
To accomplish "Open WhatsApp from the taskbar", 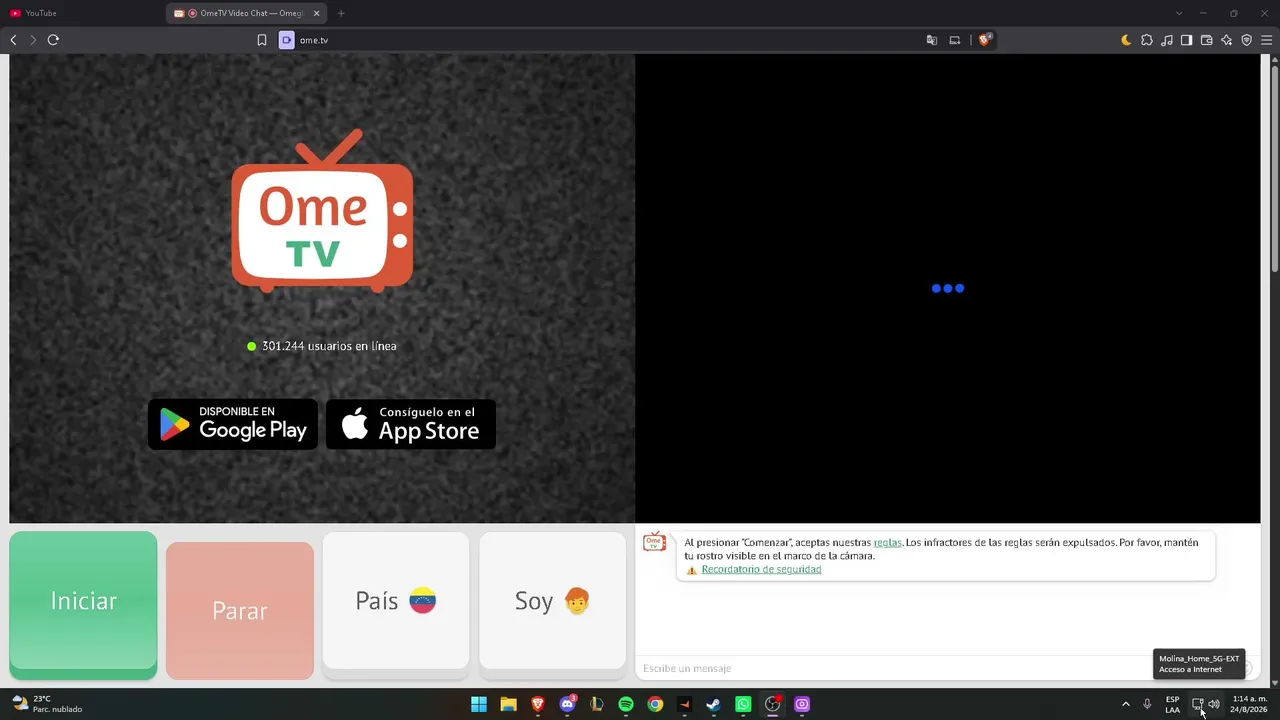I will [743, 704].
